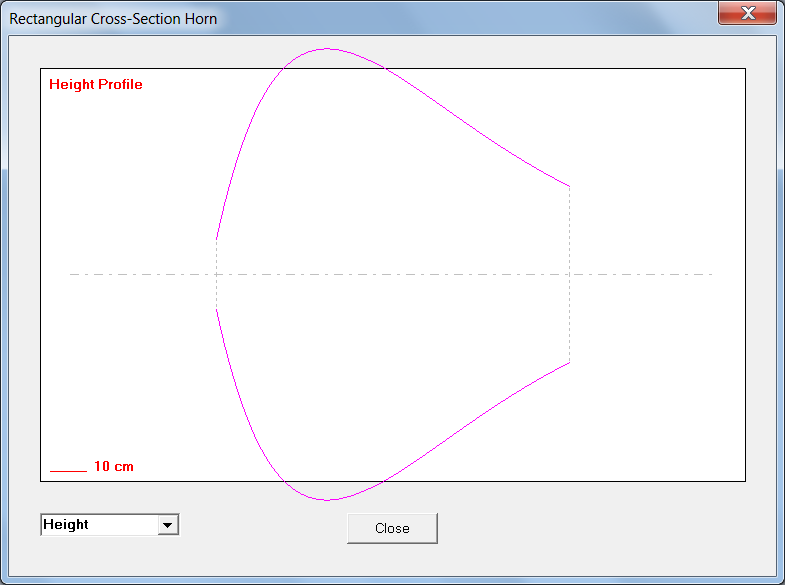The height and width of the screenshot is (585, 785).
Task: Click the 'Rectangular Cross-Section Horn' title text
Action: click(x=113, y=19)
